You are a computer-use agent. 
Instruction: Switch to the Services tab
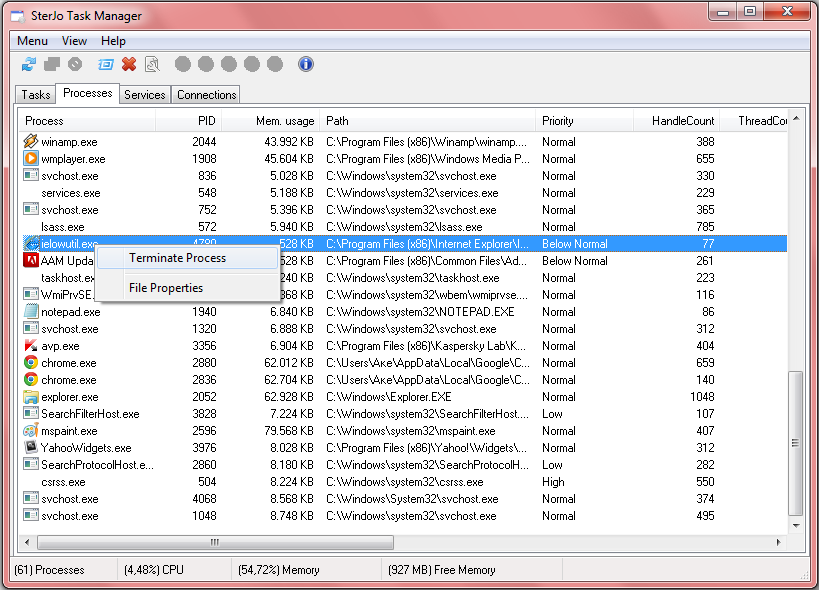[x=145, y=95]
